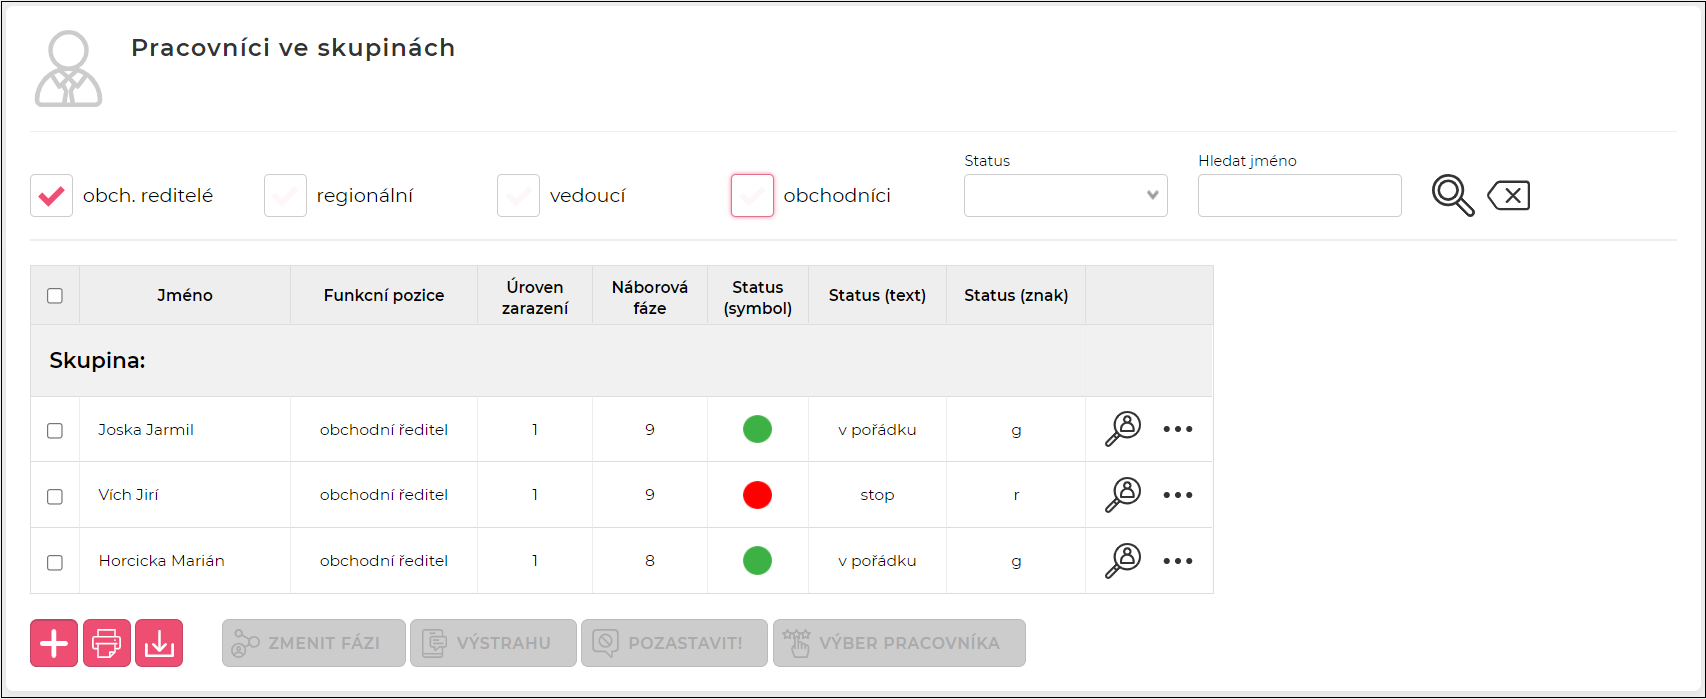Open more options for Joska Jarmil
Image resolution: width=1706 pixels, height=699 pixels.
pos(1178,429)
